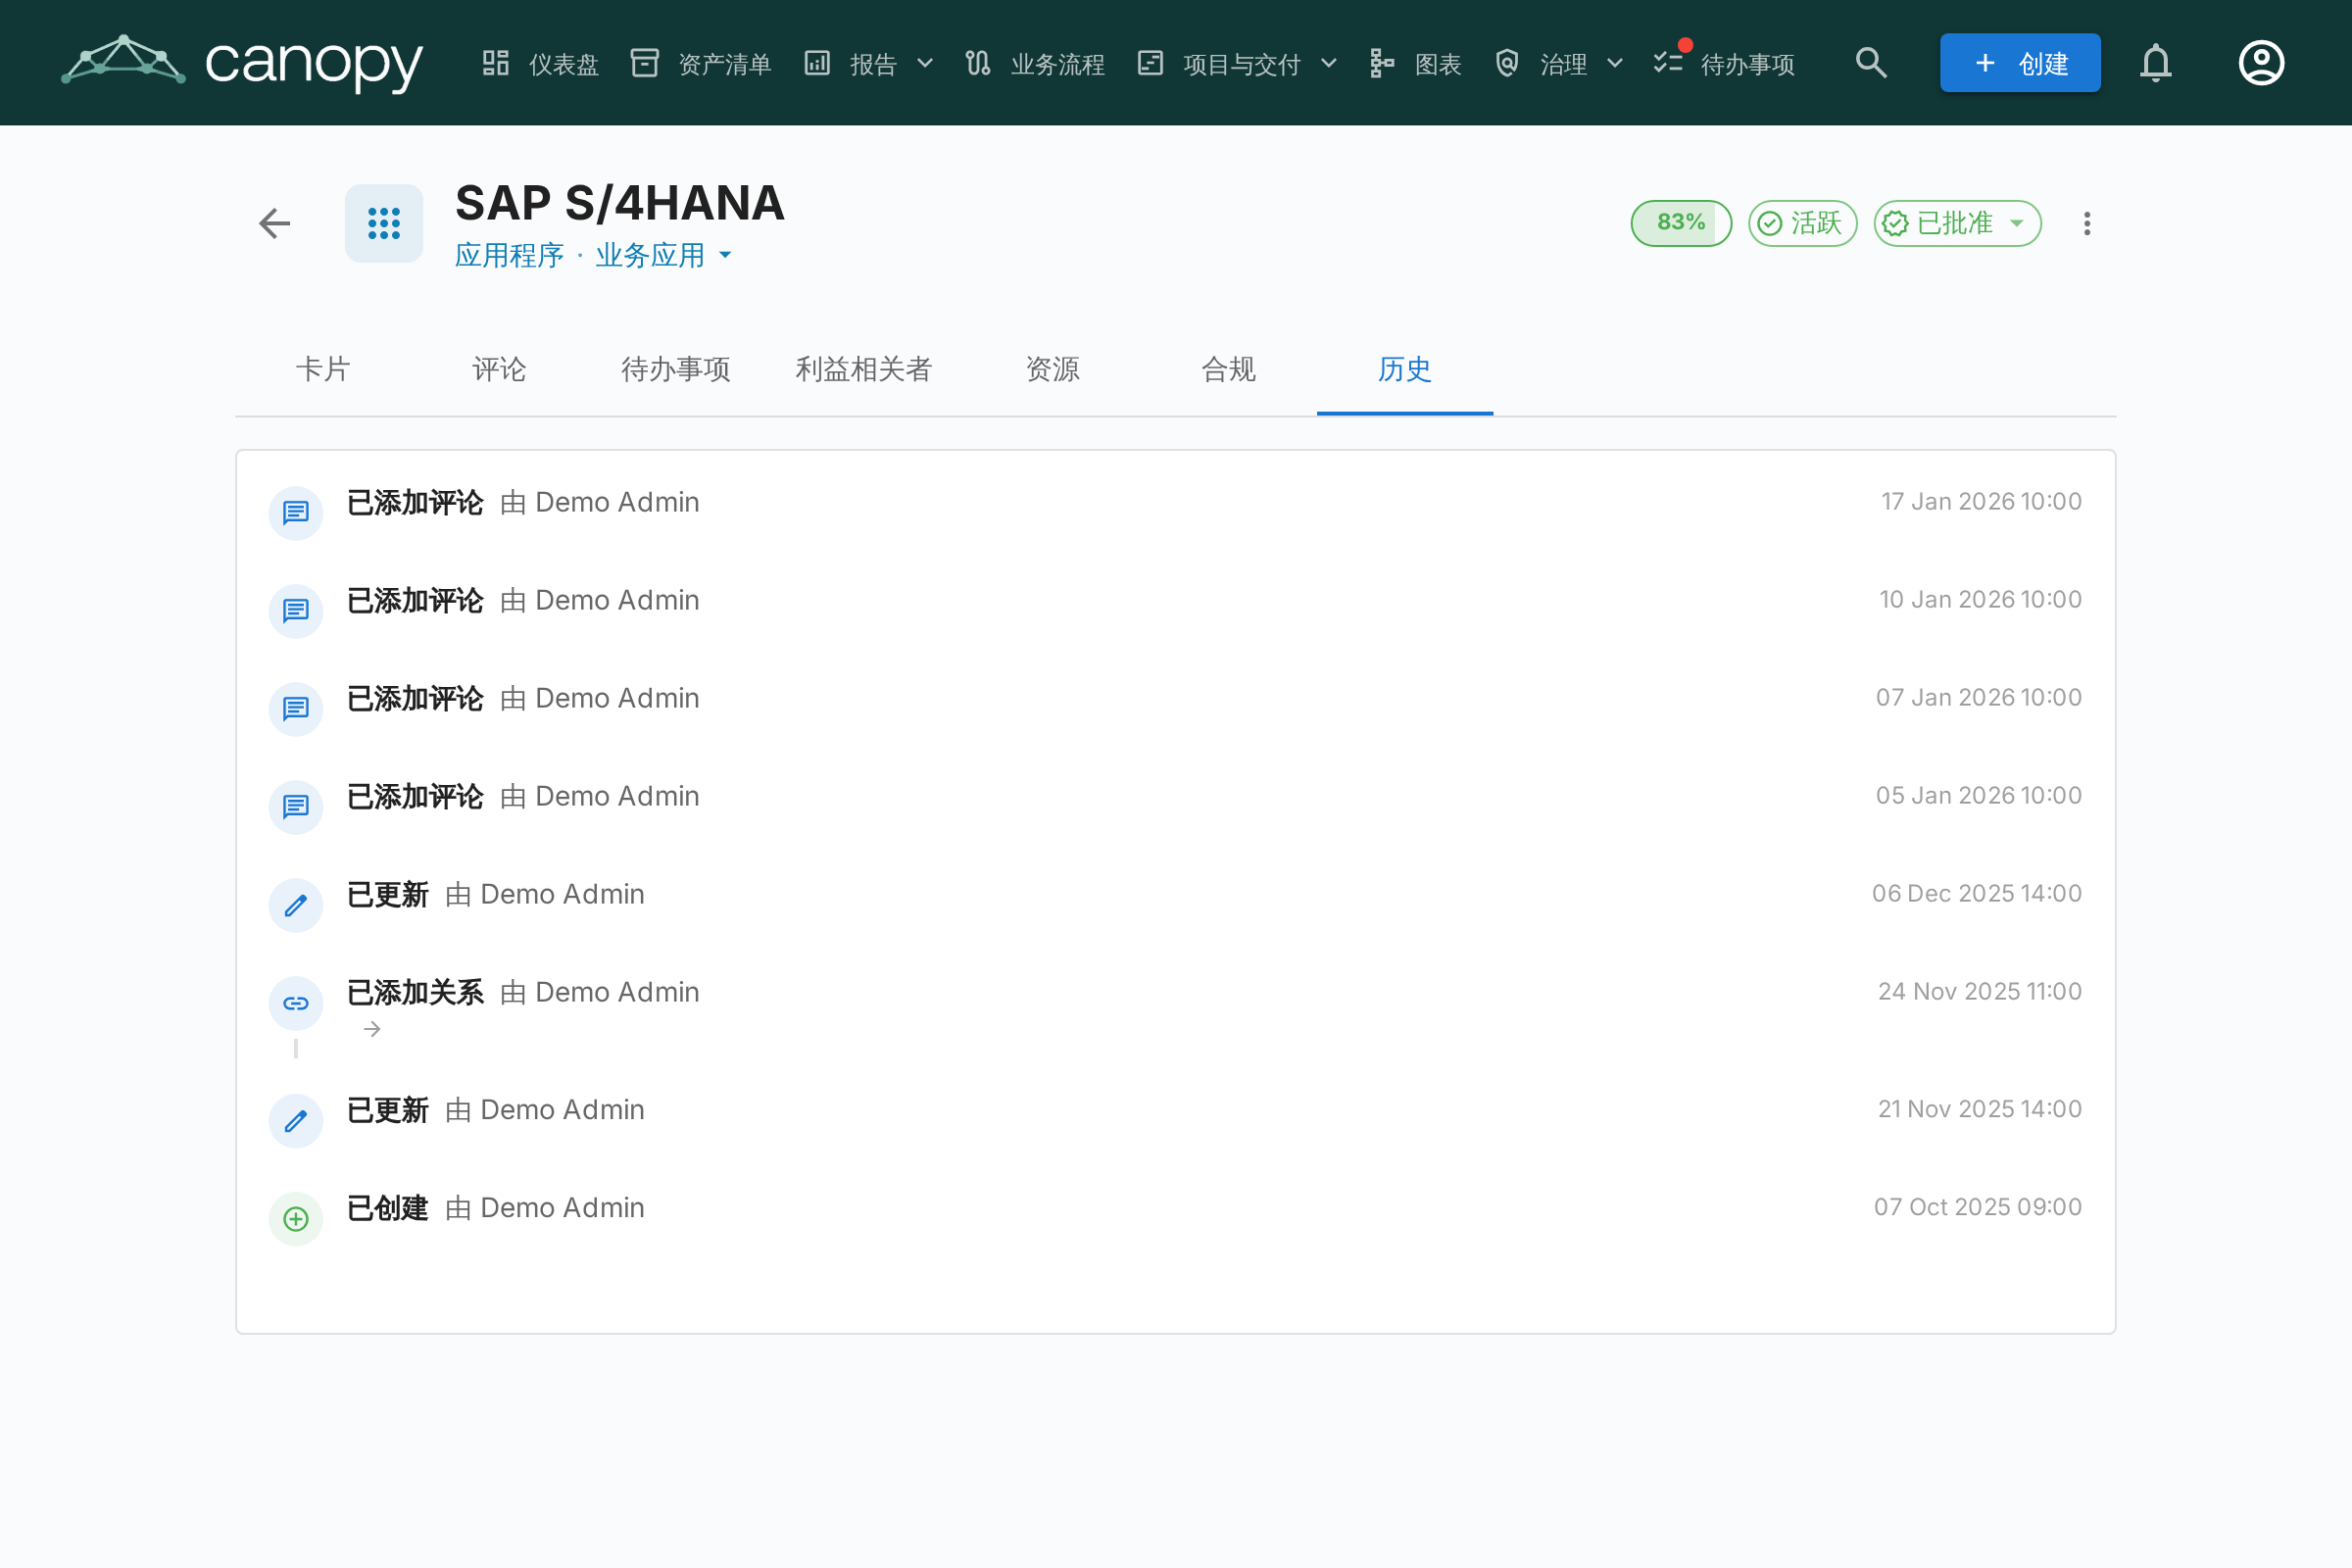The width and height of the screenshot is (2352, 1568).
Task: Open the 图表 diagram icon
Action: pyautogui.click(x=1382, y=63)
